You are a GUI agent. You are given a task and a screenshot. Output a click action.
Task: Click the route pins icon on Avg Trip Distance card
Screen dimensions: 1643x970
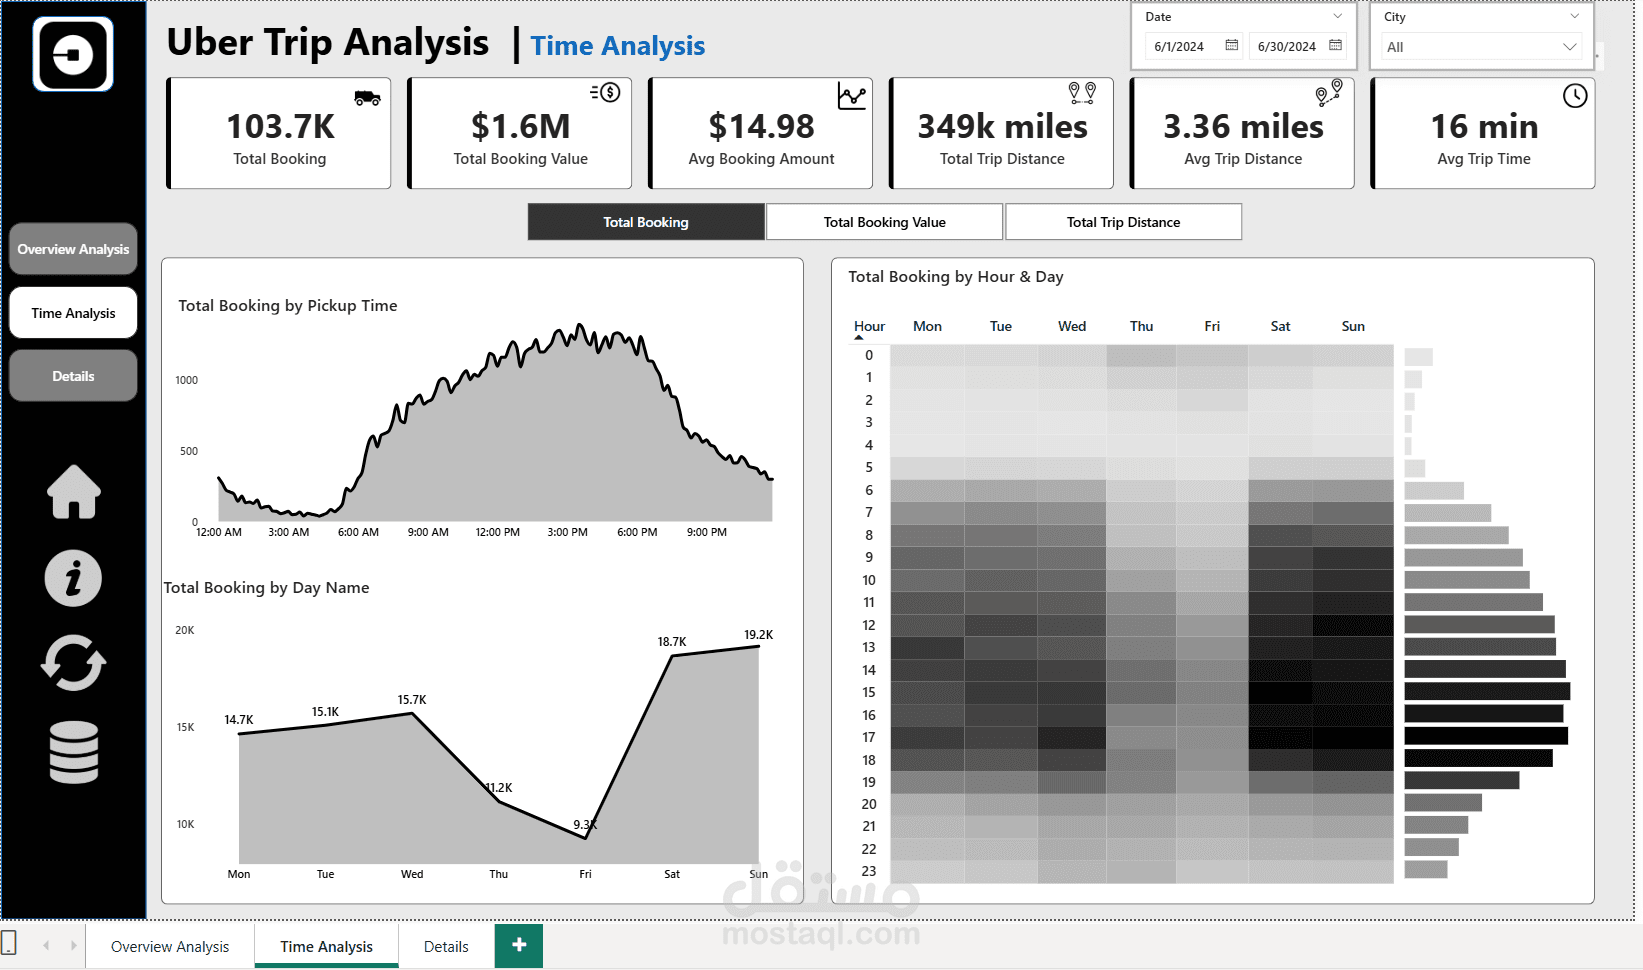point(1328,93)
